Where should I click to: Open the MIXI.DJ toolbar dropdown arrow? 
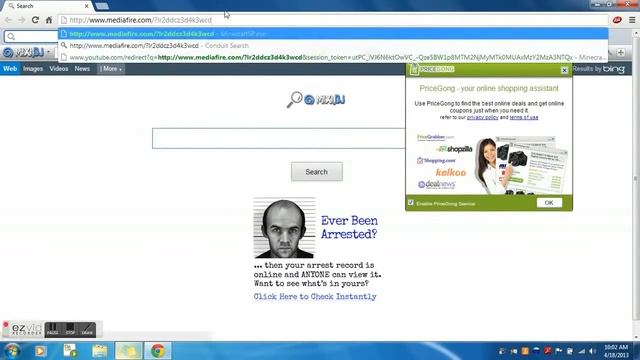[49, 52]
